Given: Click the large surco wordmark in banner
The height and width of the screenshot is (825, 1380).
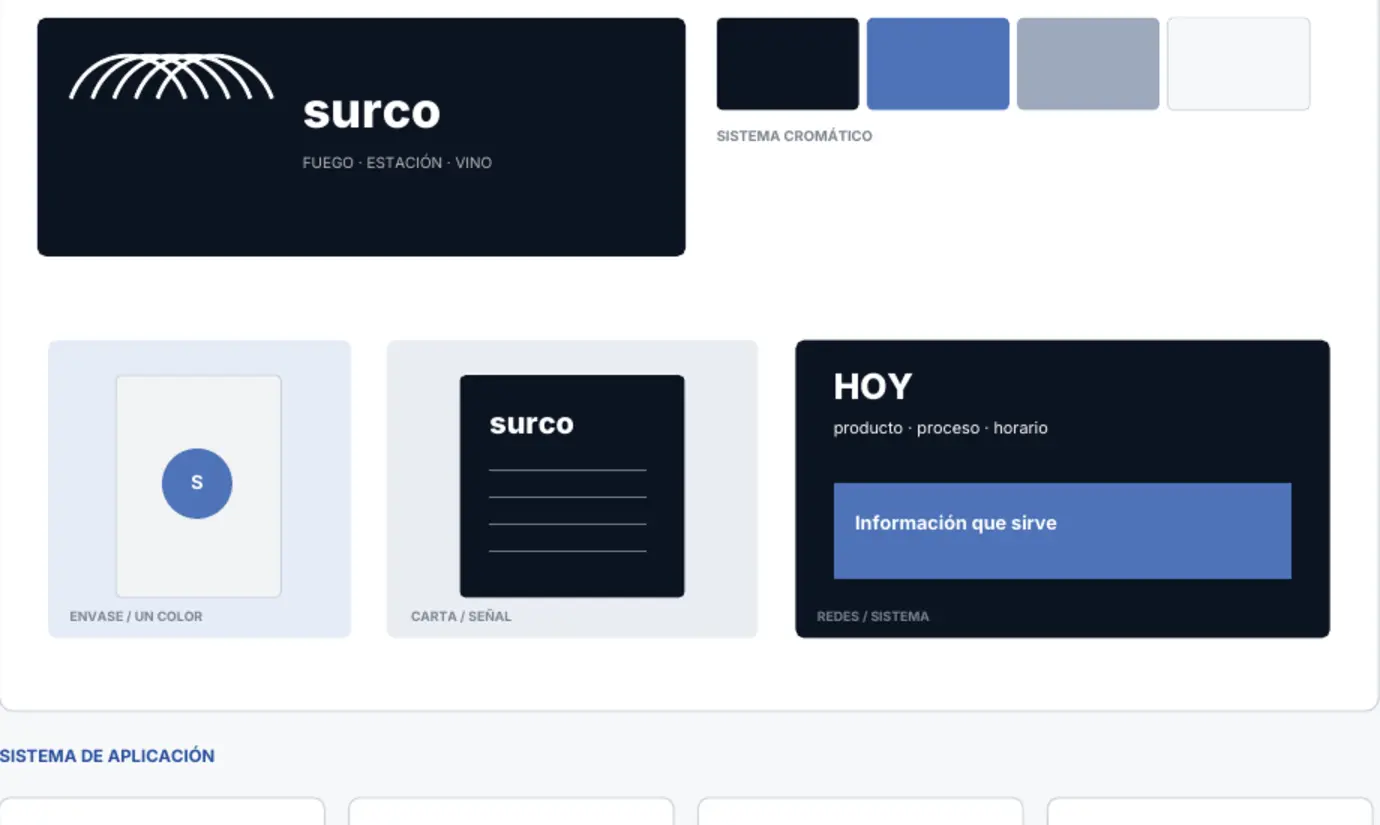Looking at the screenshot, I should click(371, 112).
